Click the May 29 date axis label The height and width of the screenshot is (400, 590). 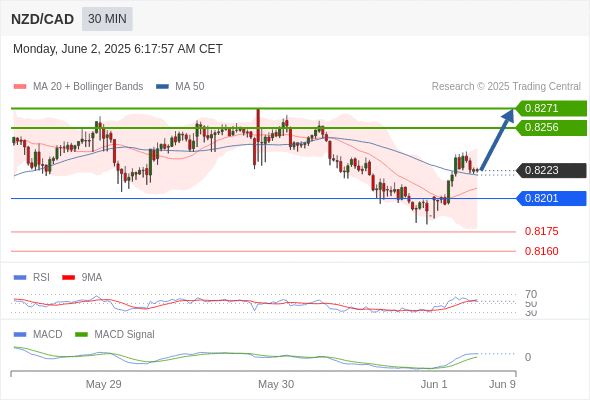pyautogui.click(x=103, y=384)
